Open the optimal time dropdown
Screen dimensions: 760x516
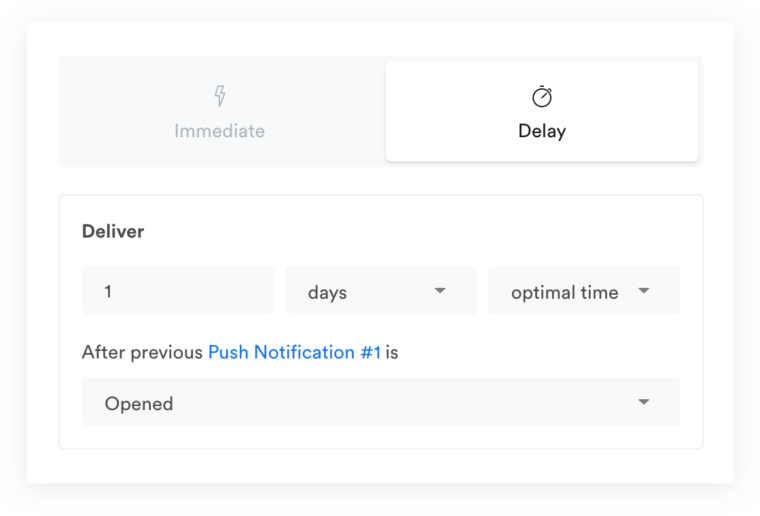pyautogui.click(x=584, y=291)
